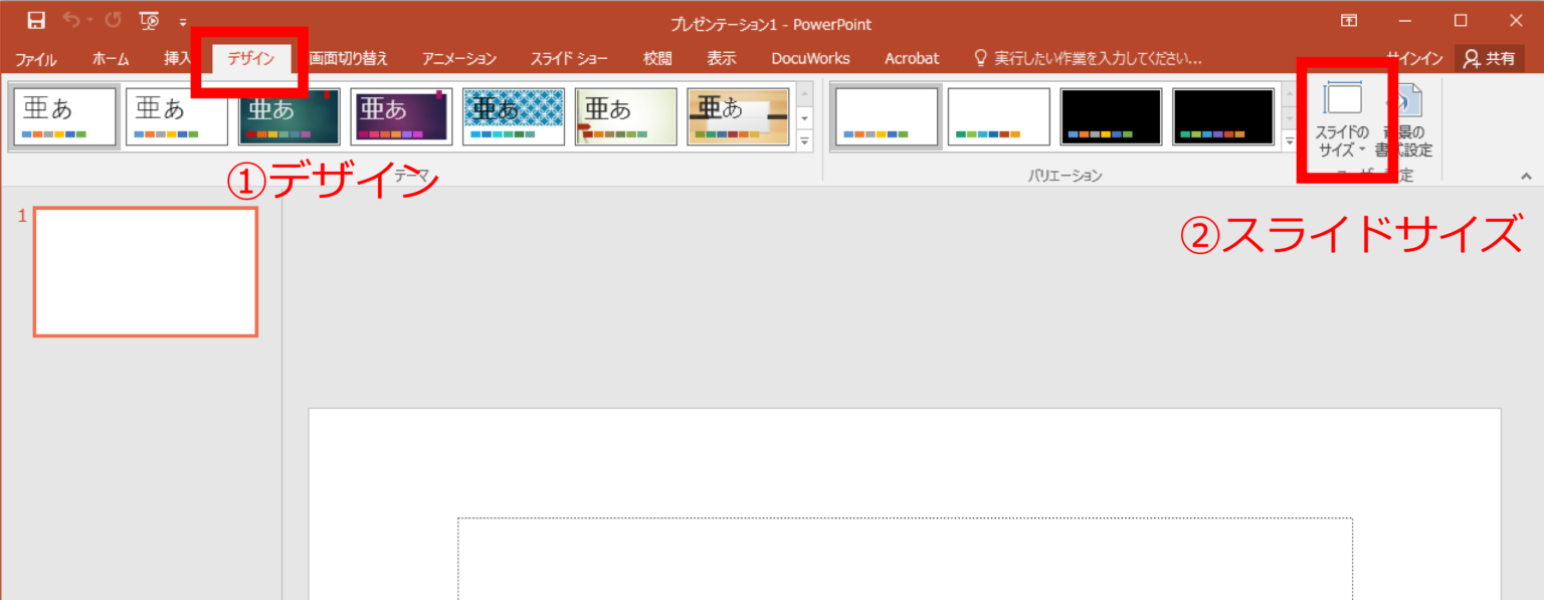Save the presentation via quick access toolbar
This screenshot has height=600, width=1544.
(36, 19)
